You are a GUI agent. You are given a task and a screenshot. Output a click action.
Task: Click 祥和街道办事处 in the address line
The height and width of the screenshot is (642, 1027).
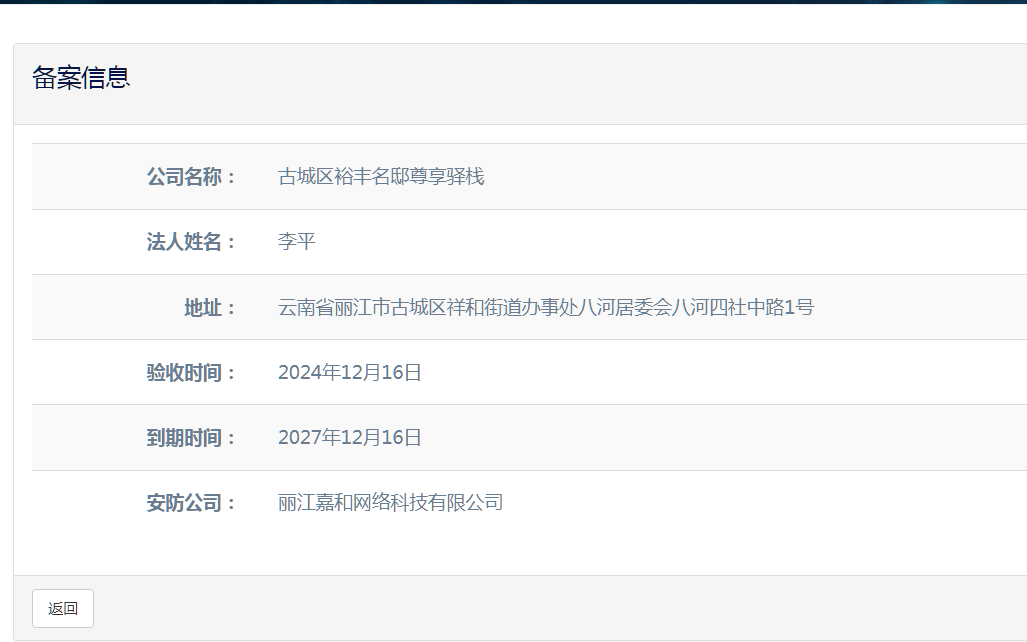click(x=508, y=307)
